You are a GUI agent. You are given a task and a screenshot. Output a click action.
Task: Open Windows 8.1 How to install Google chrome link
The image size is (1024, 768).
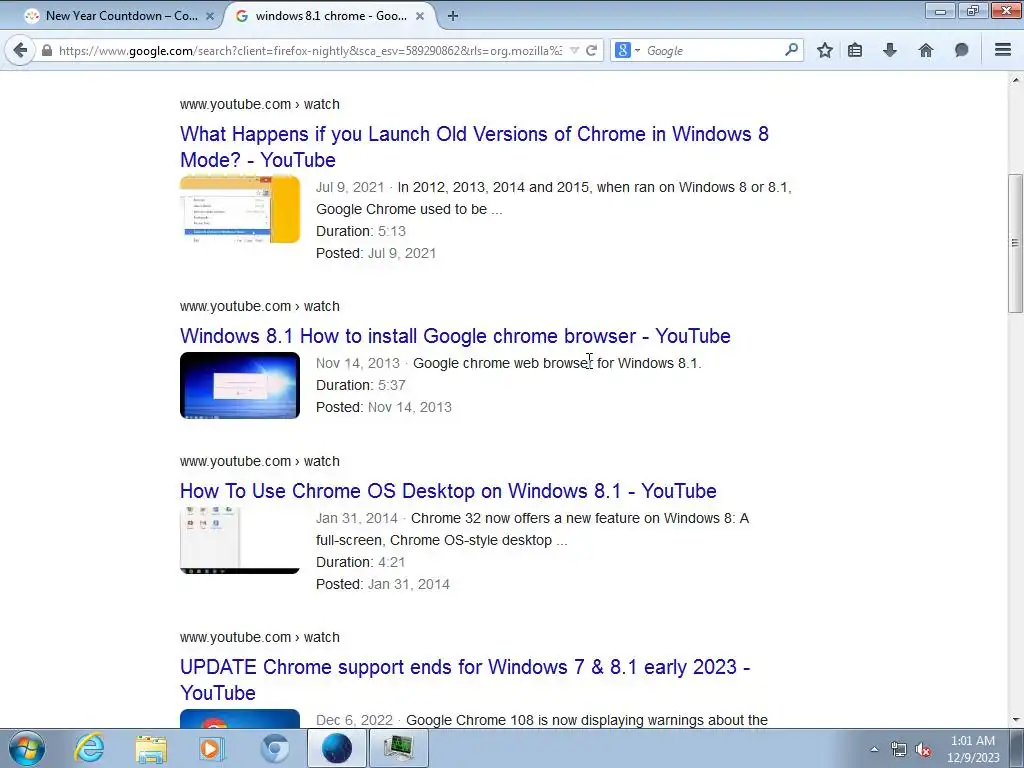tap(455, 336)
